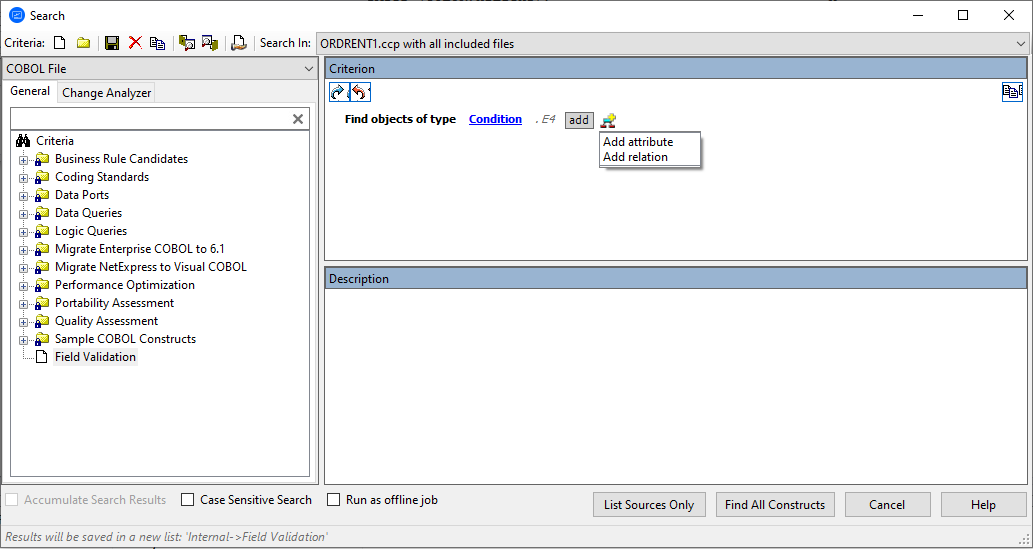Open the Search In dropdown list
Screen dimensions: 1033x549
tap(1020, 44)
